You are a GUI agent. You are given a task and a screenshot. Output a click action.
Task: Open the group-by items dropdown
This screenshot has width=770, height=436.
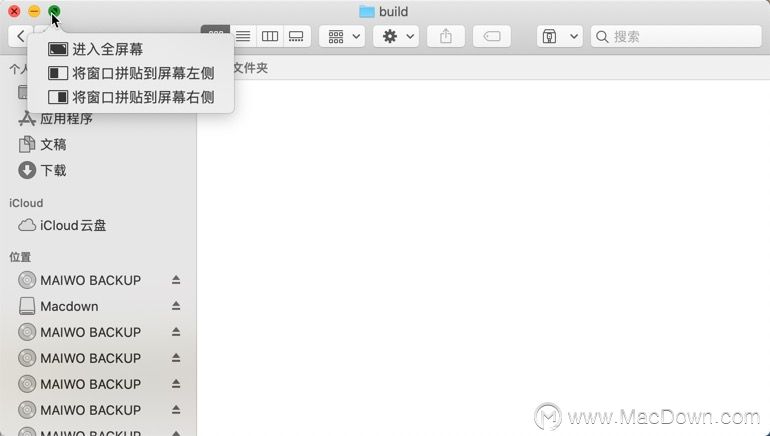pyautogui.click(x=342, y=36)
